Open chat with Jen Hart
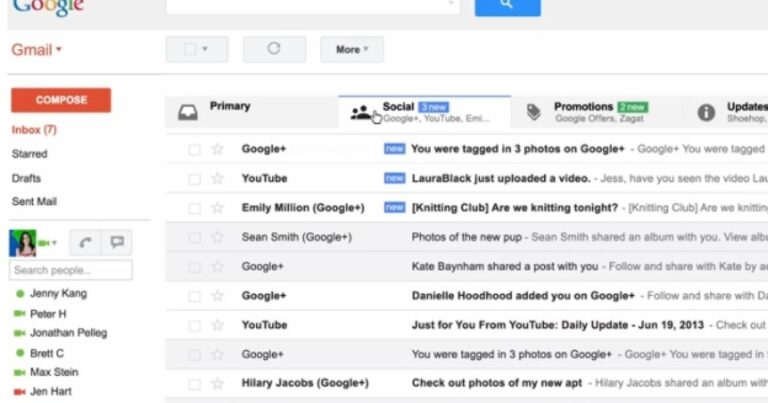The height and width of the screenshot is (403, 768). click(x=50, y=392)
